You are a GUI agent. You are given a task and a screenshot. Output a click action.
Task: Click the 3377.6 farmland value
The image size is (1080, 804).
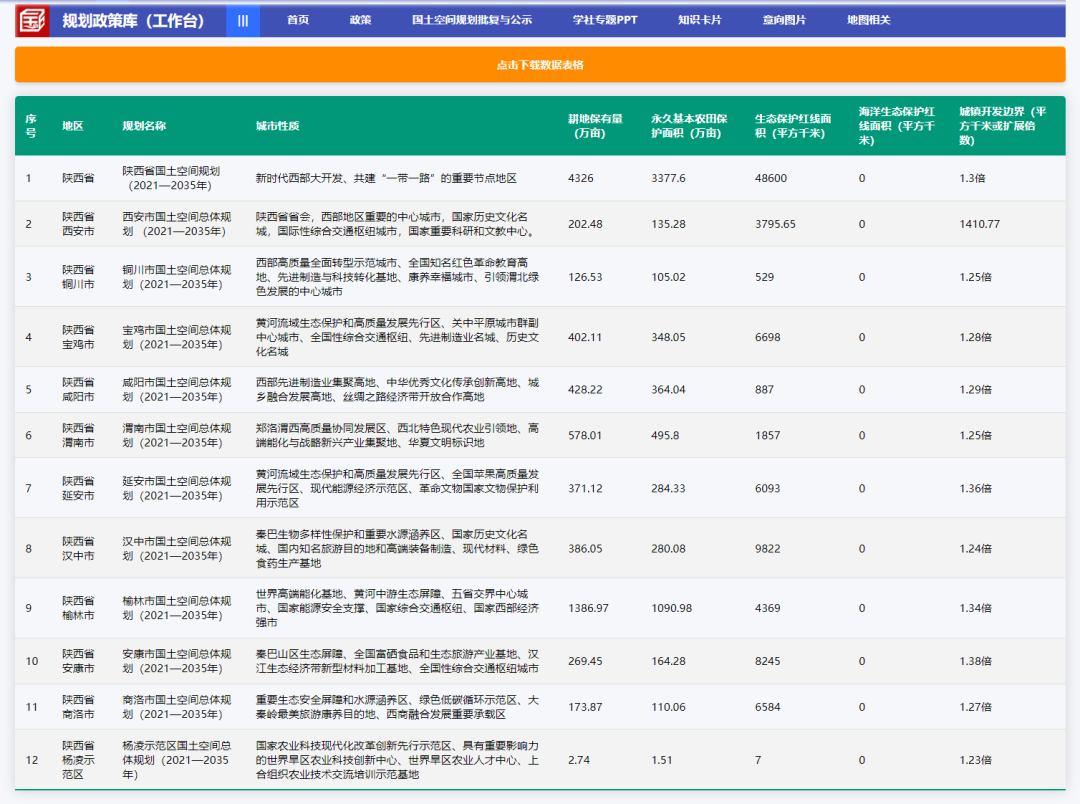(668, 178)
